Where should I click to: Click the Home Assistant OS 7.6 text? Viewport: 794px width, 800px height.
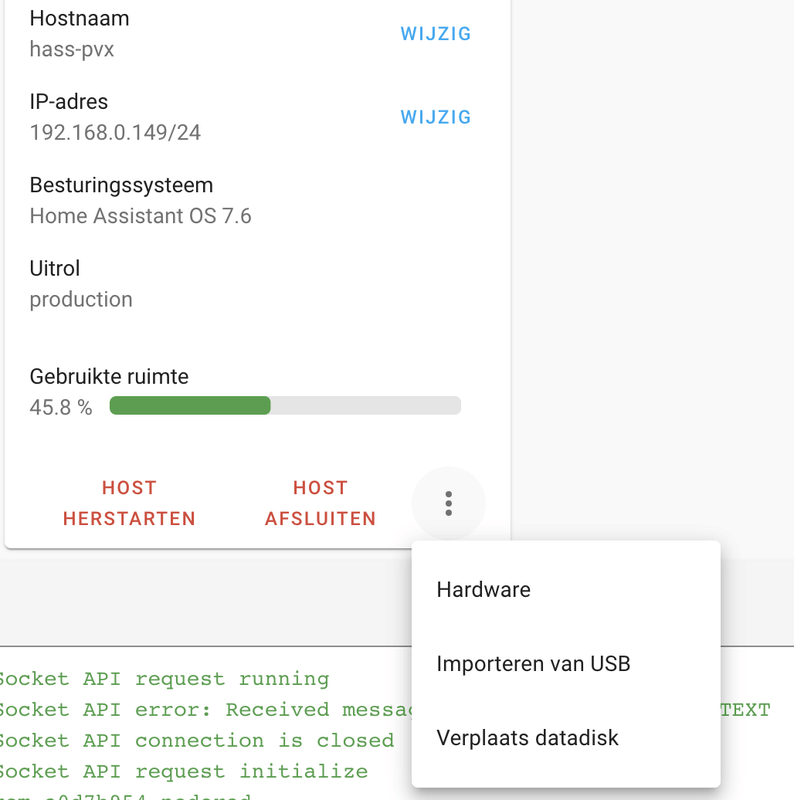pyautogui.click(x=140, y=215)
